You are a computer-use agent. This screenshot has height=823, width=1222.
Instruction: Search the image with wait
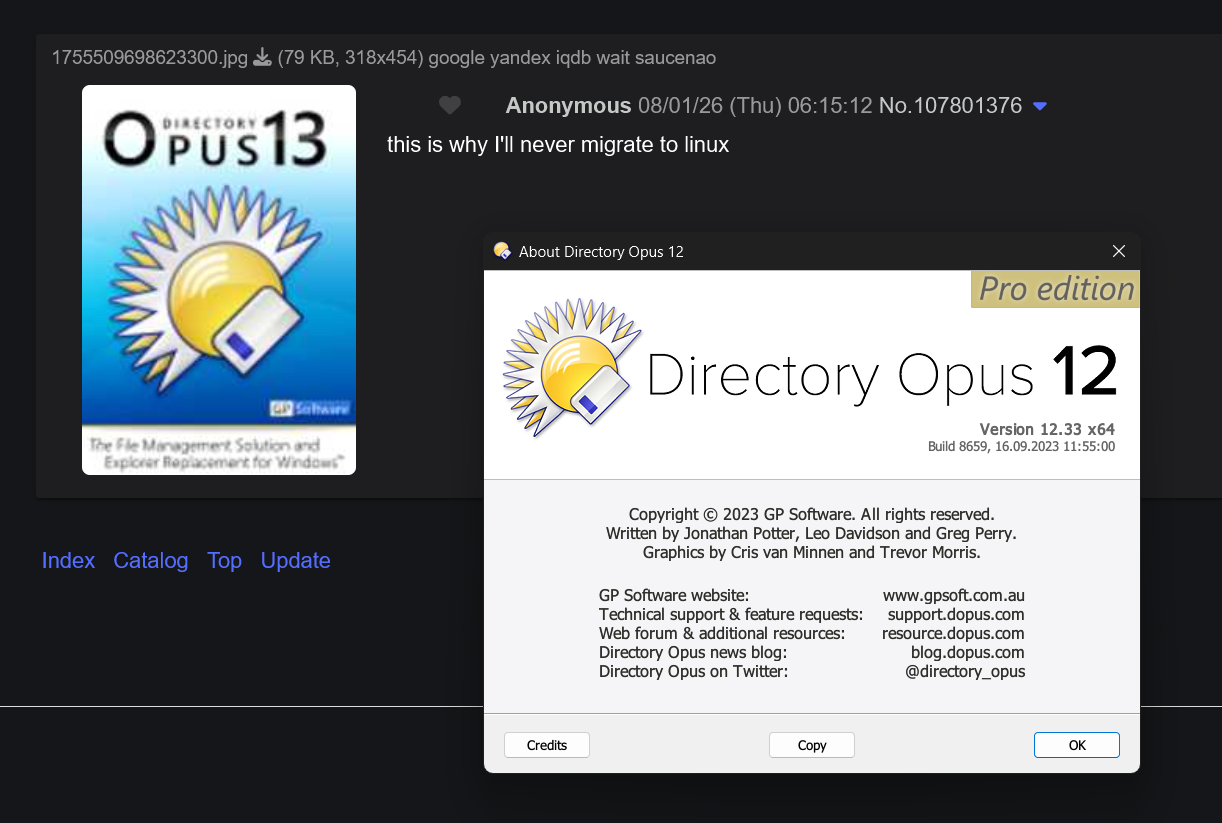click(x=613, y=58)
